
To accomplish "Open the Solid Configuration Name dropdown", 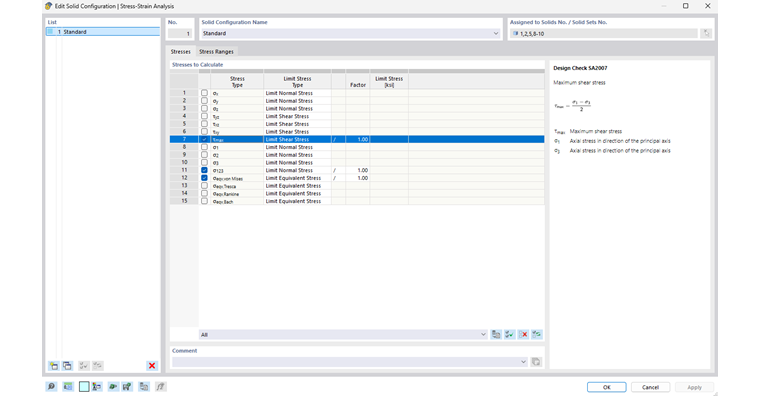I will pos(496,33).
